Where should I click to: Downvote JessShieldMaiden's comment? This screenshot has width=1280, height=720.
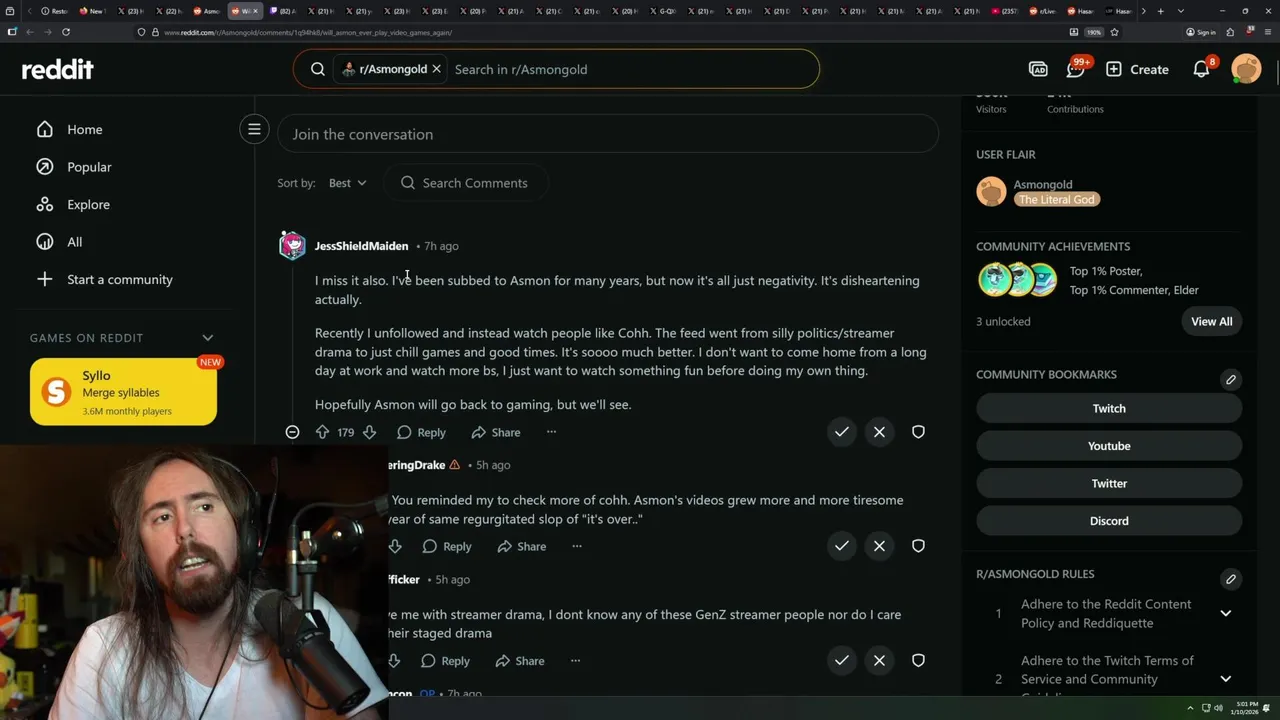(369, 432)
